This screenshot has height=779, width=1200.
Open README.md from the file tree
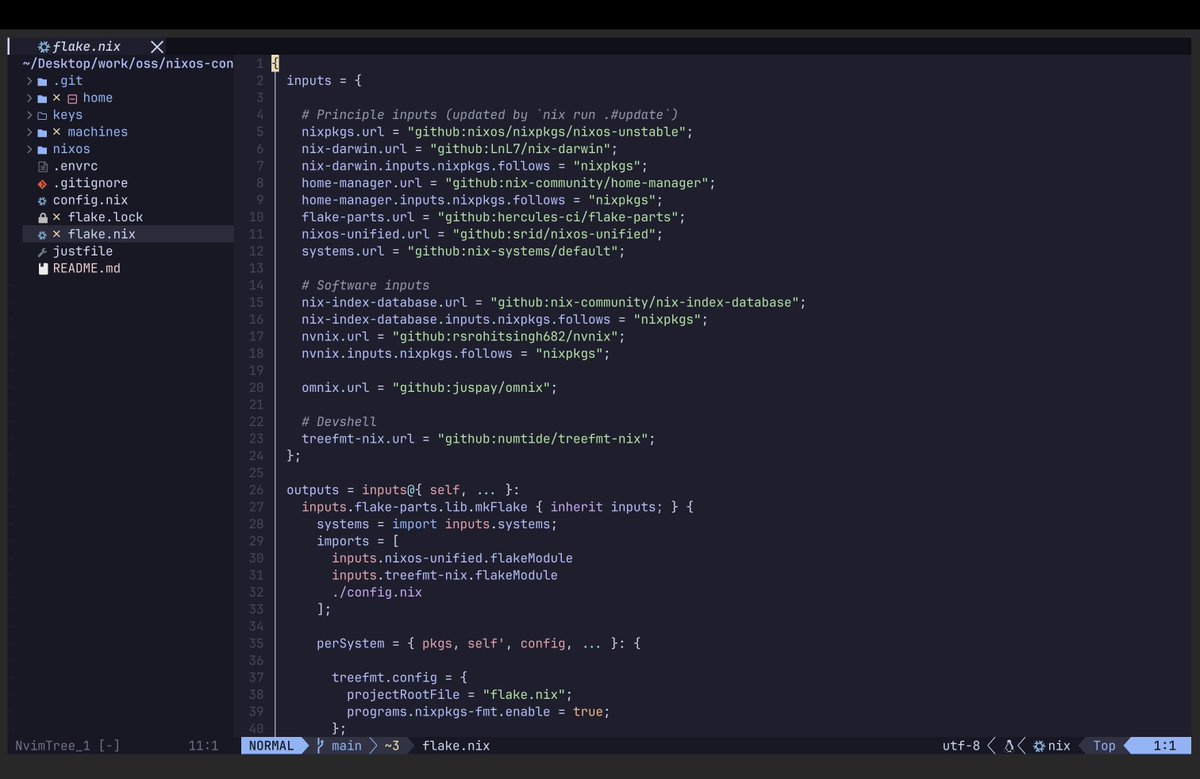tap(87, 268)
